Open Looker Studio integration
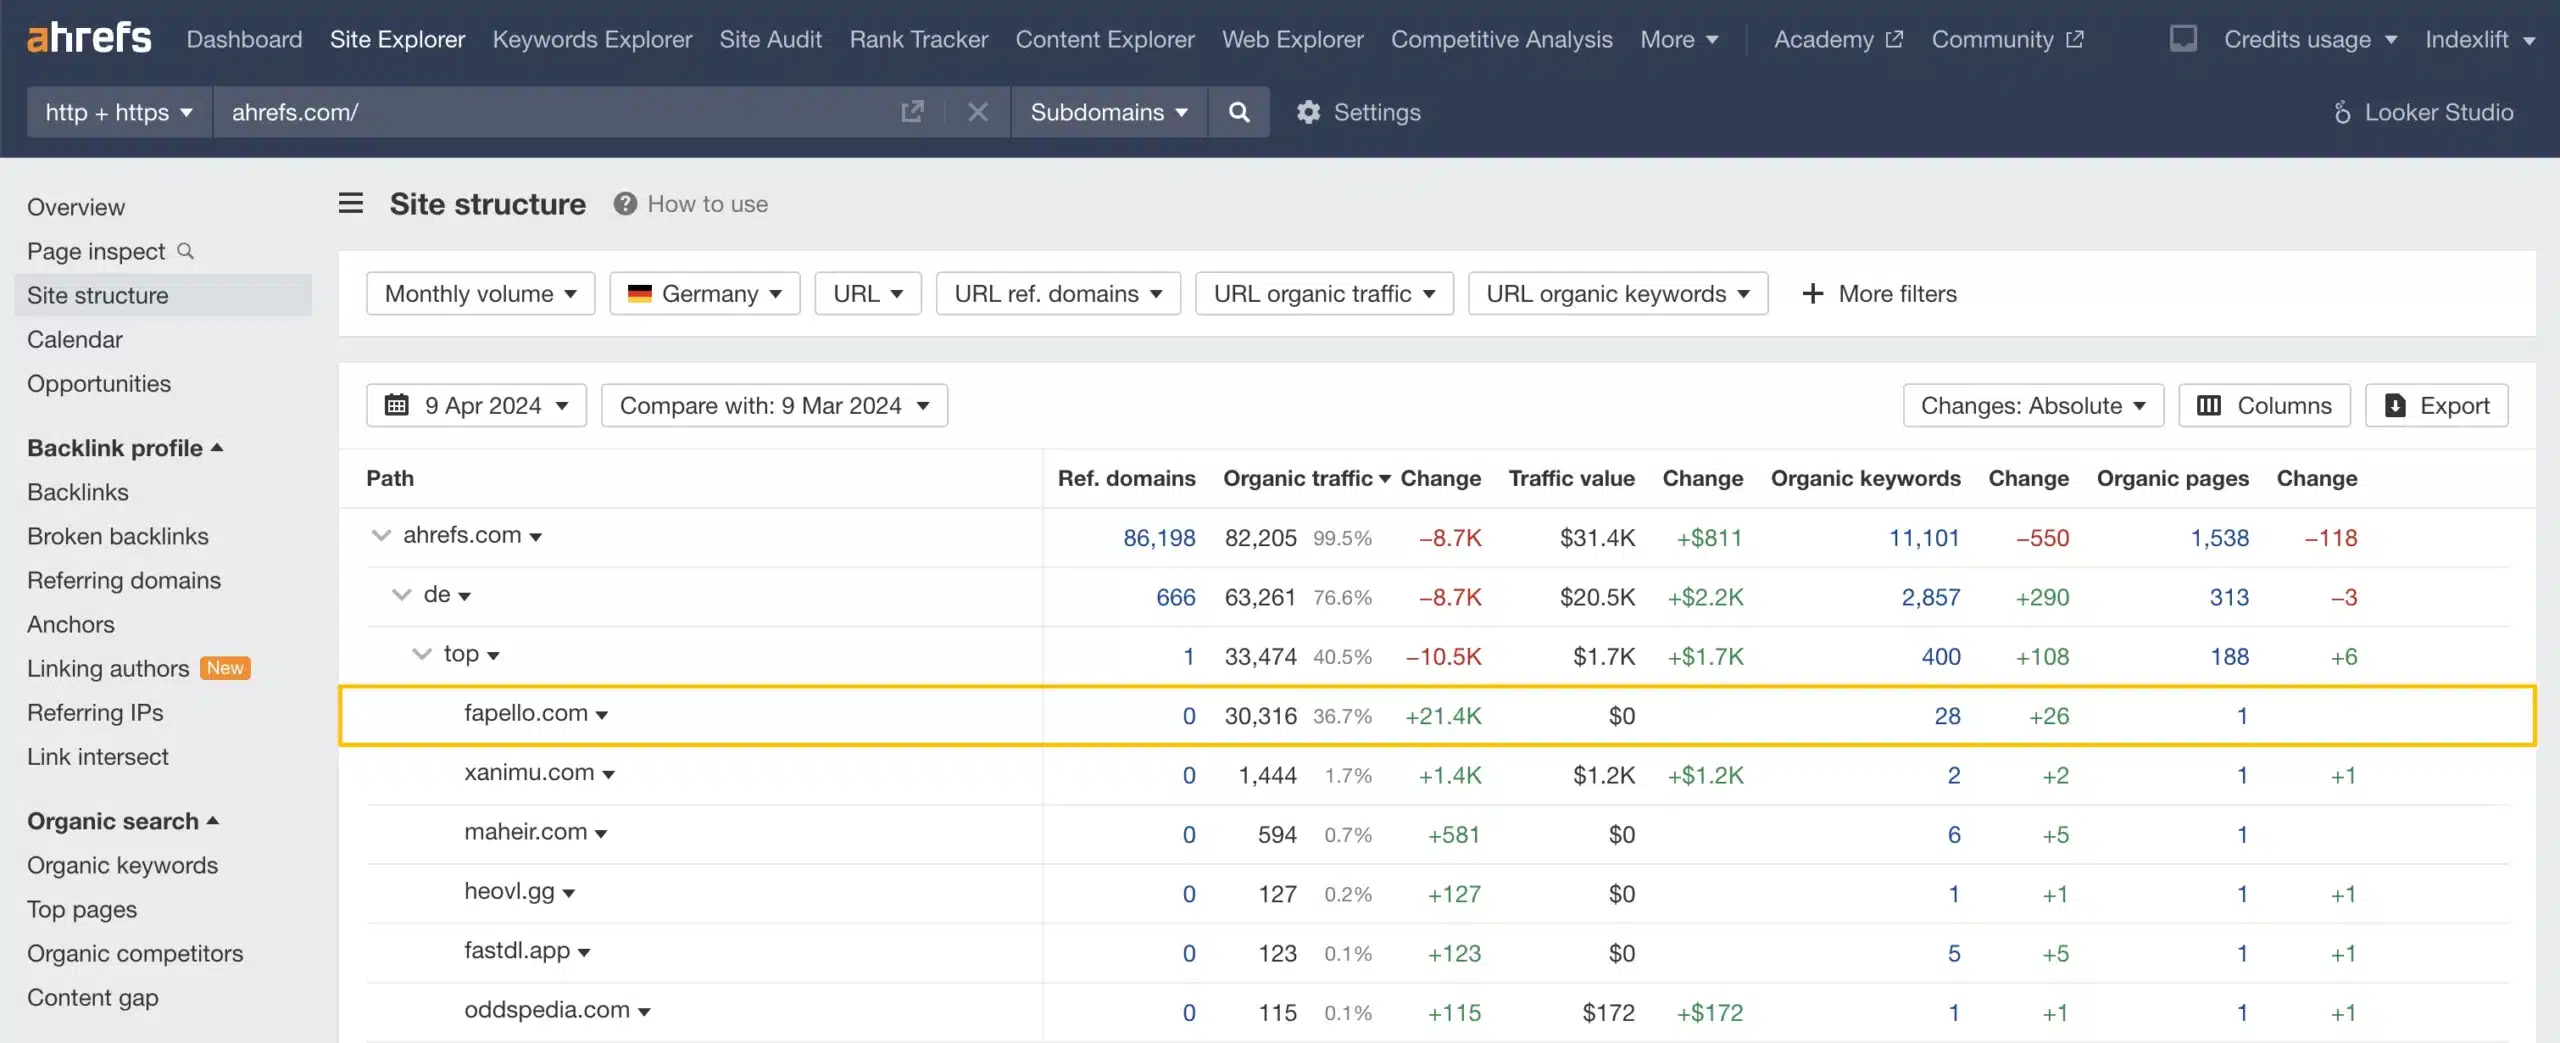This screenshot has height=1043, width=2560. pos(2423,112)
